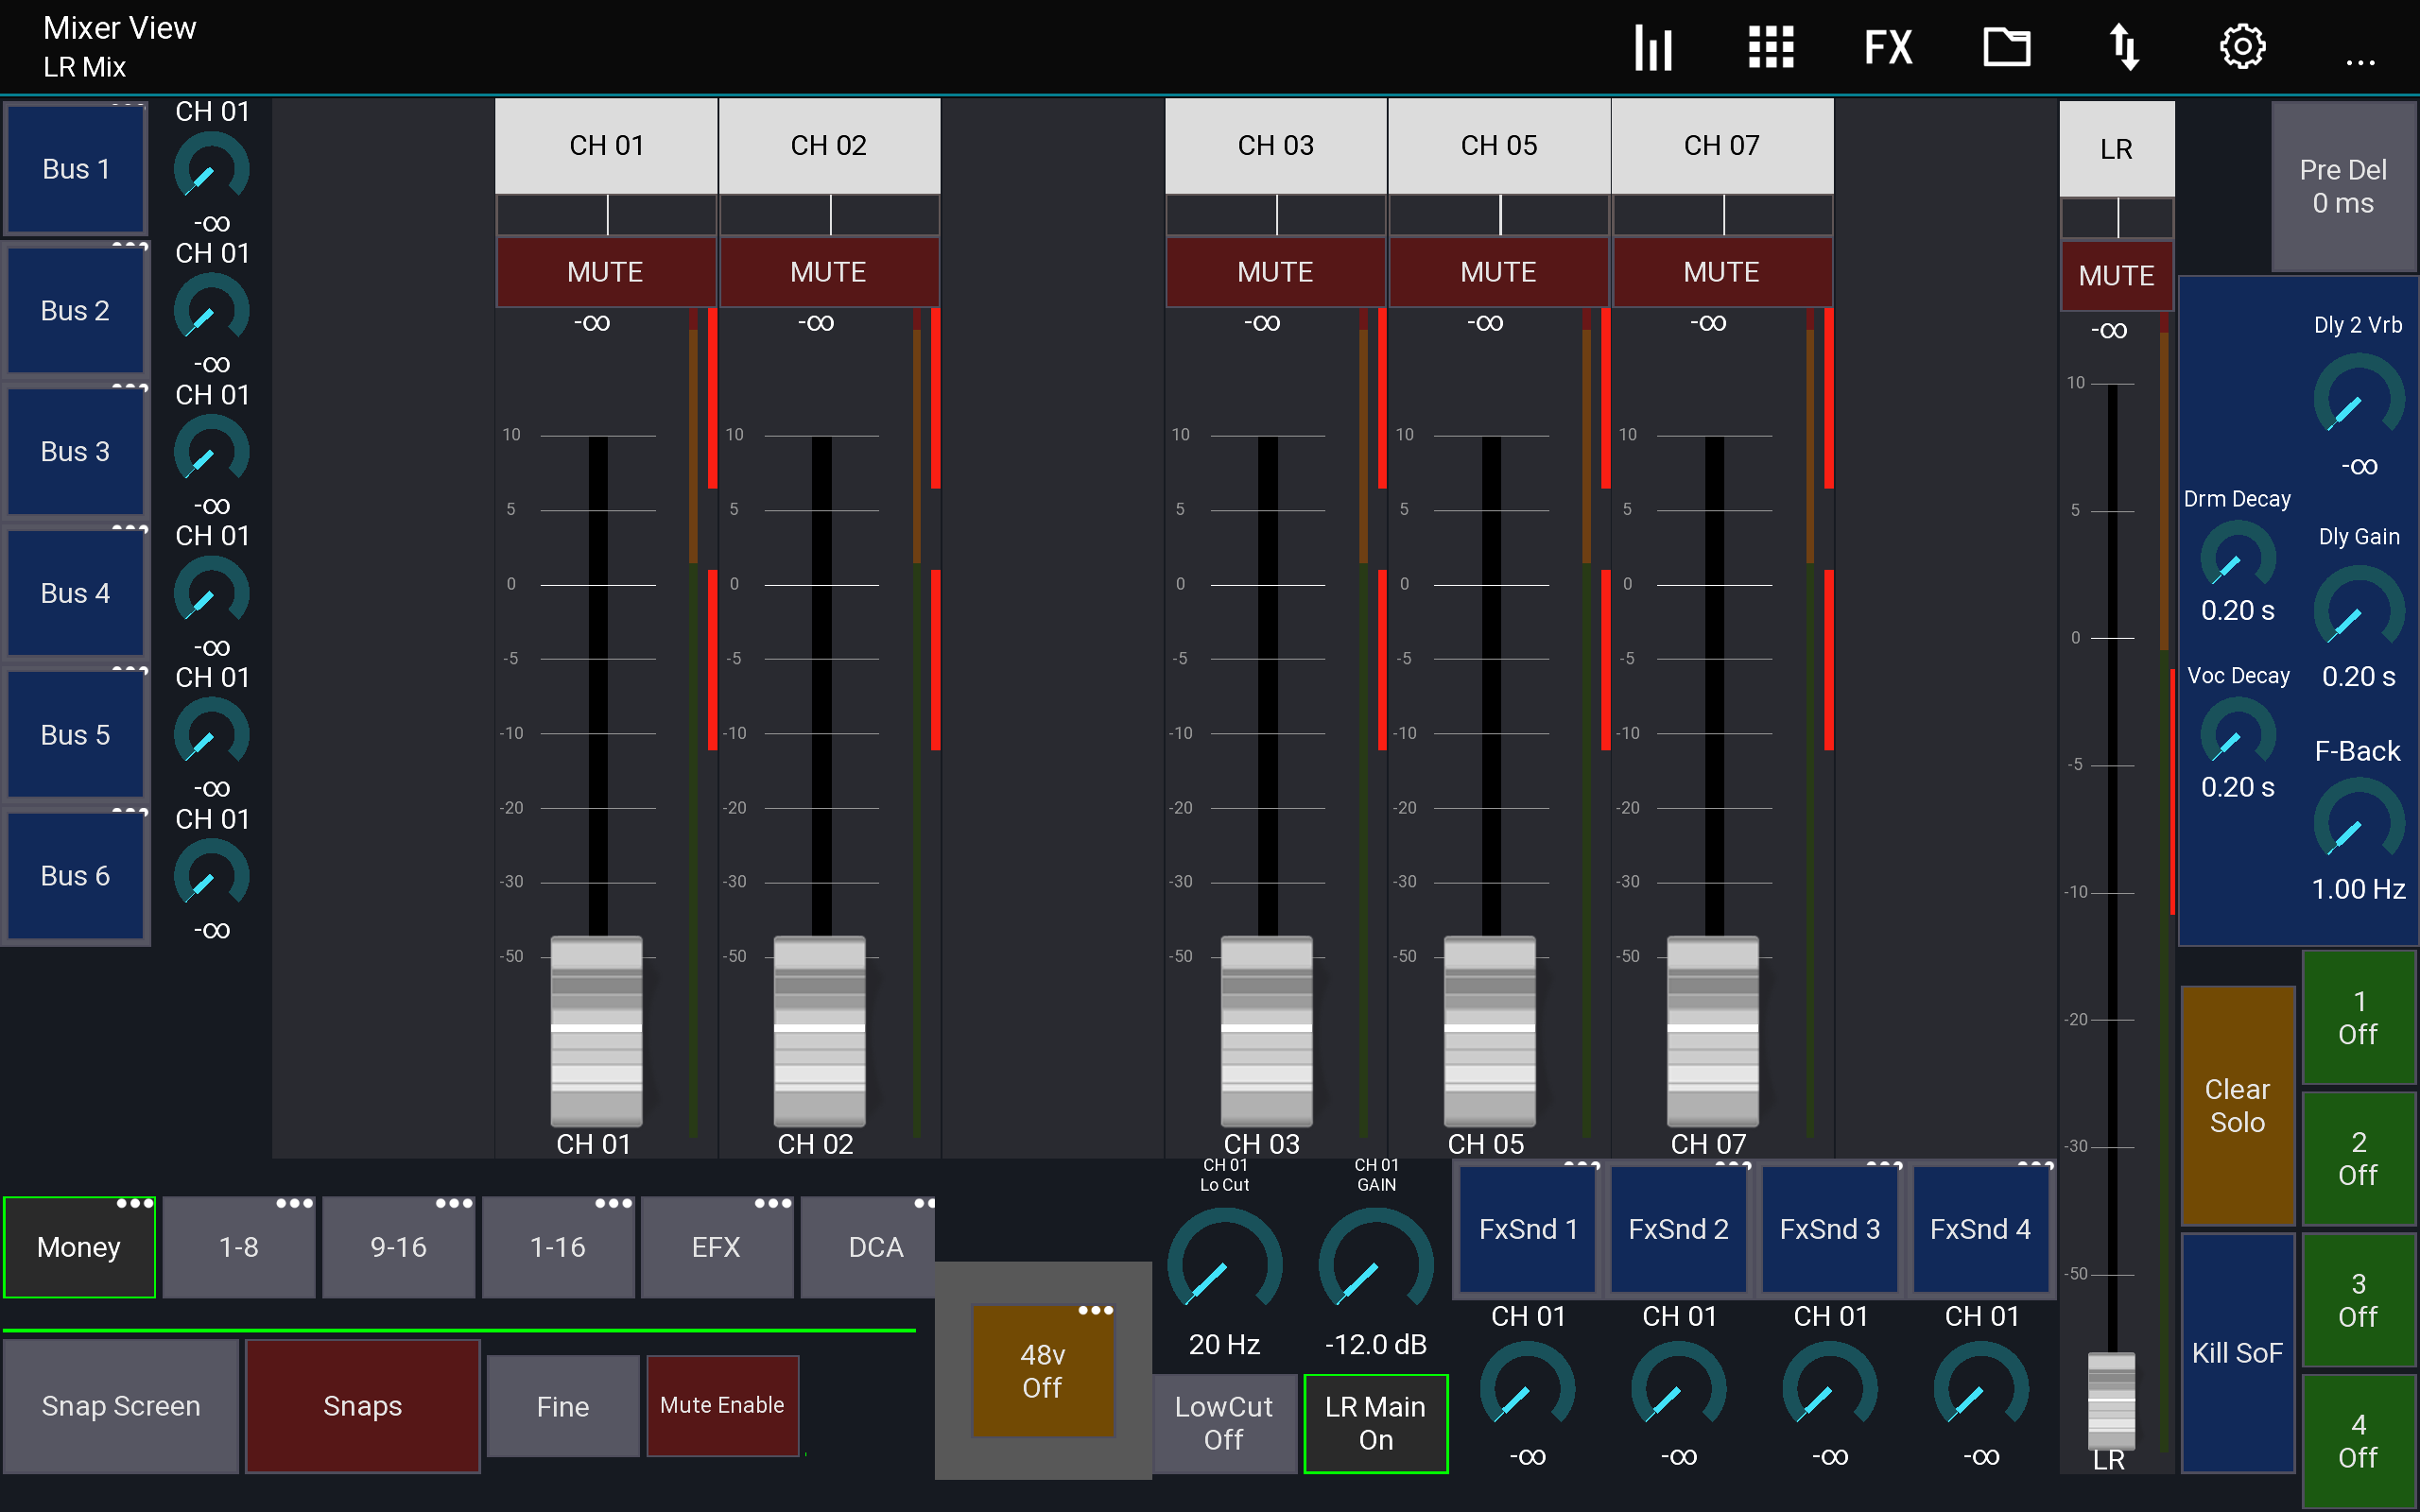Toggle 48v phantom power button
Image resolution: width=2420 pixels, height=1512 pixels.
(1042, 1370)
